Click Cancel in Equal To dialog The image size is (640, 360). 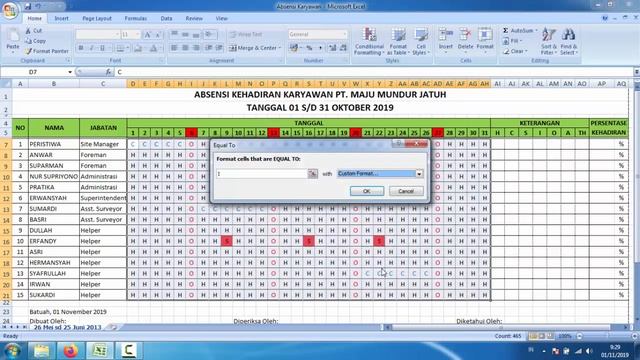tap(406, 191)
